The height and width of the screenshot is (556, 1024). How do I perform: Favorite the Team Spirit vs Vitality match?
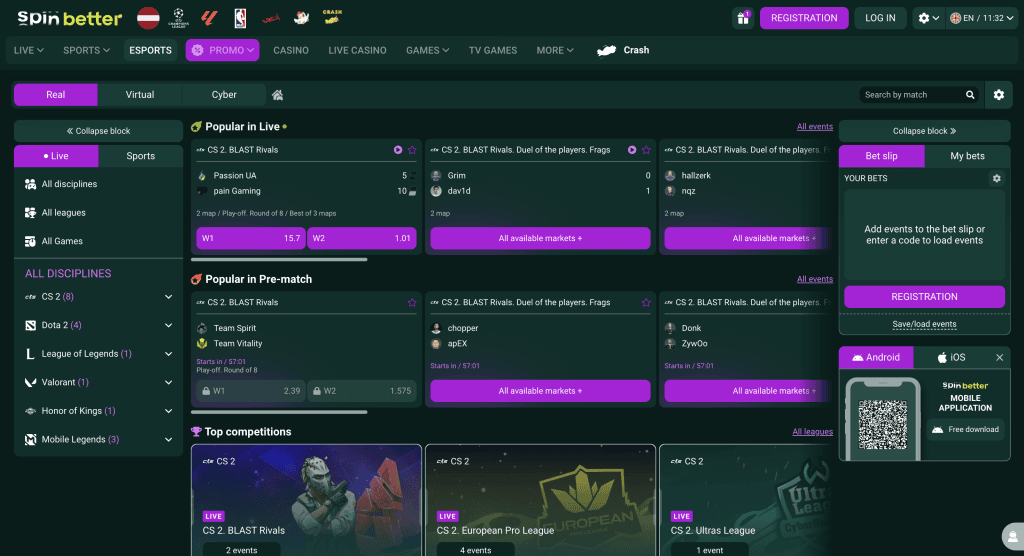pyautogui.click(x=412, y=303)
